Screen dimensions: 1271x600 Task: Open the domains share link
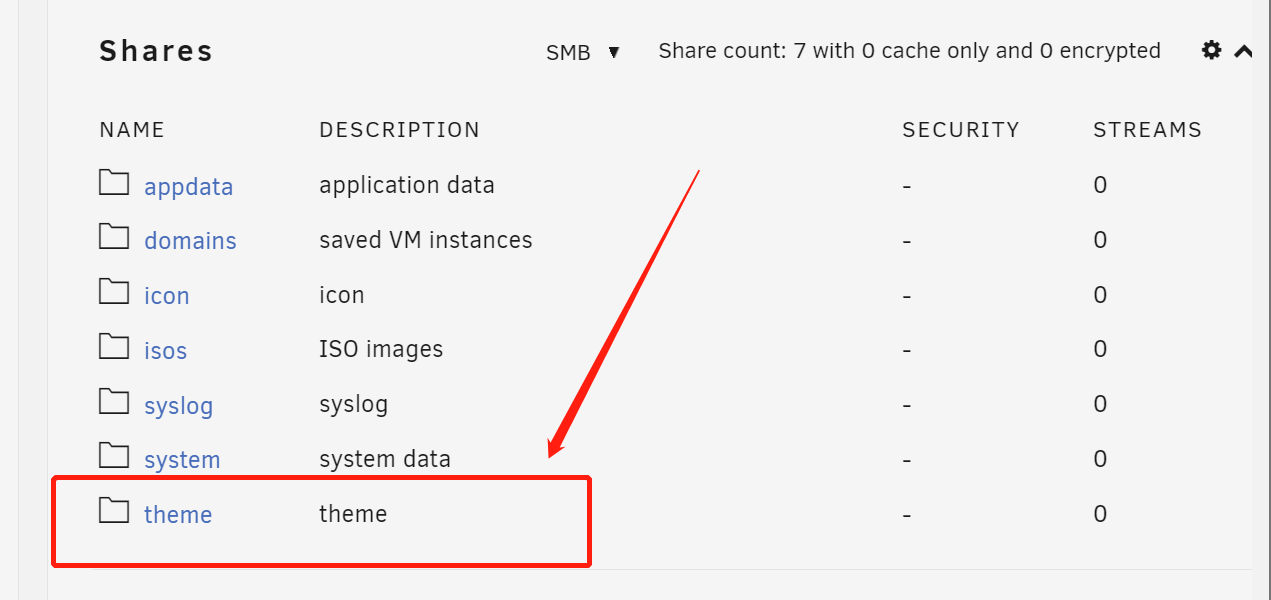[x=190, y=241]
